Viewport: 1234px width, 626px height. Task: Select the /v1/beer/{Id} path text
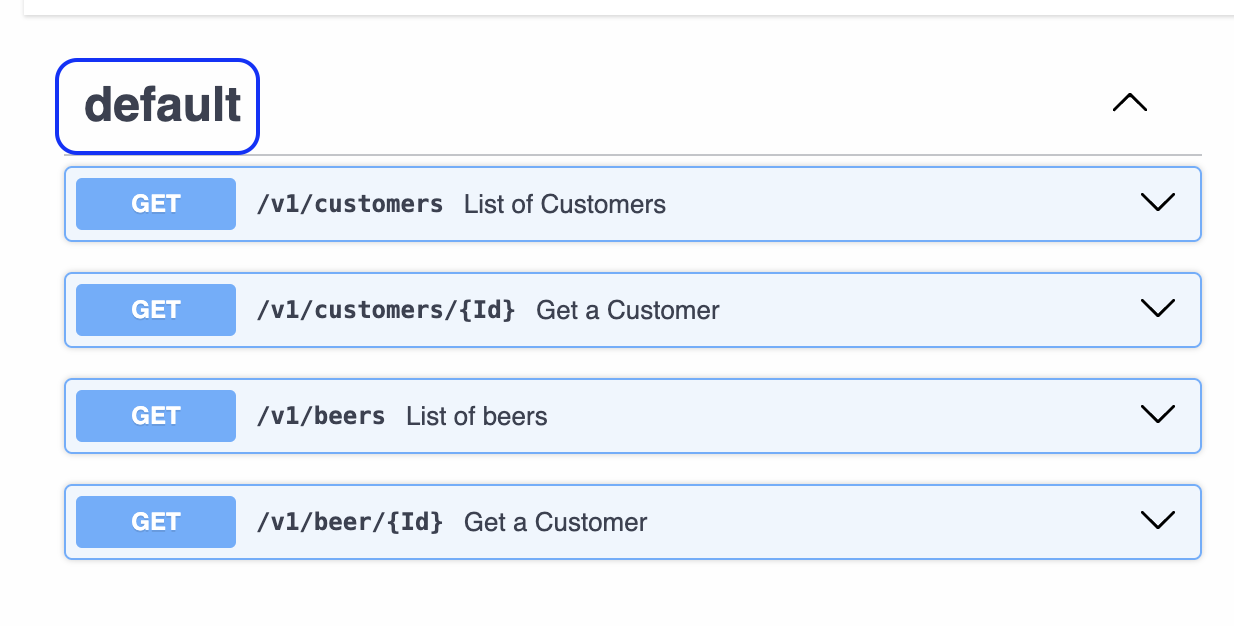349,522
